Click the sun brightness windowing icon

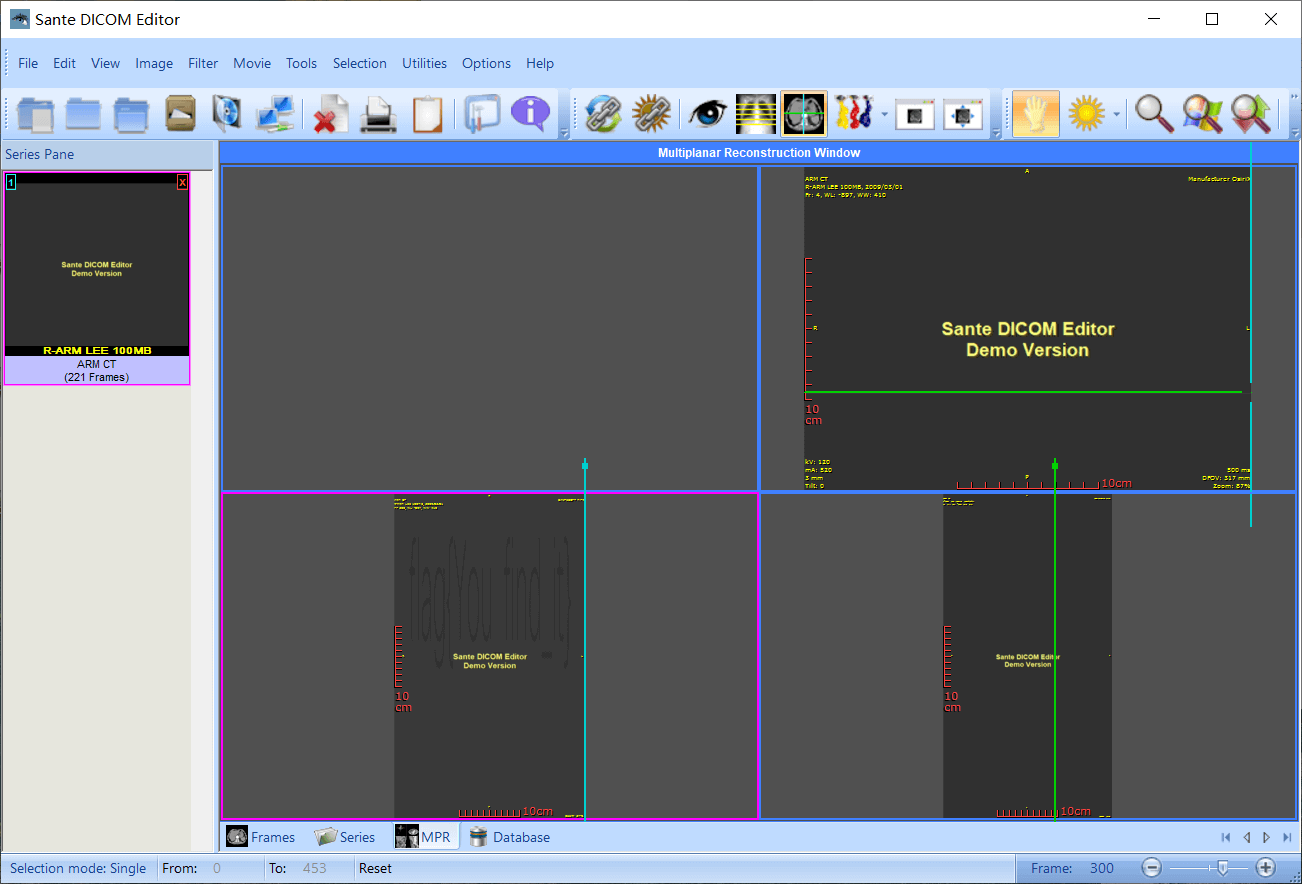(x=1086, y=114)
